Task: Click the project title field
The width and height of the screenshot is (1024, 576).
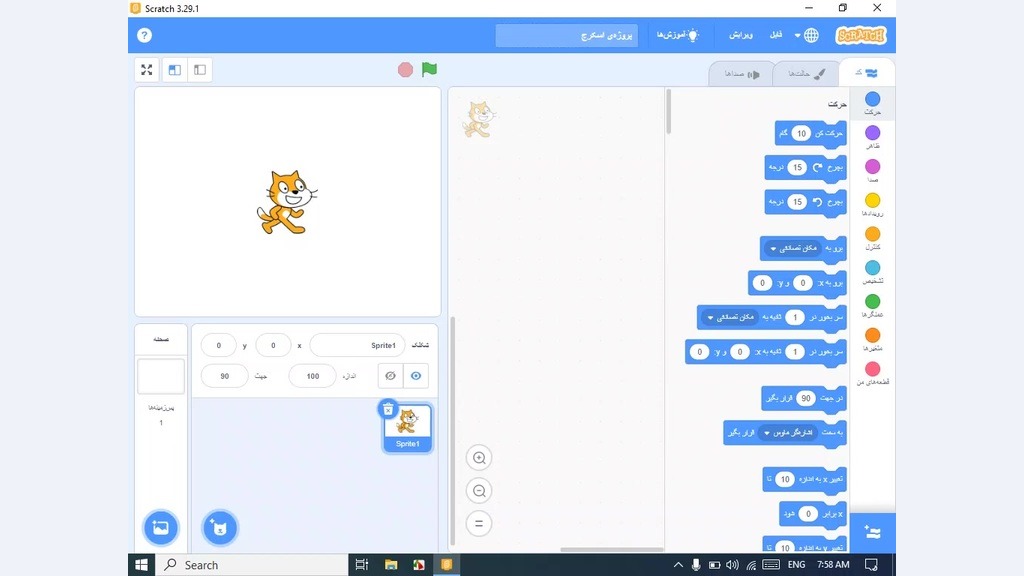Action: coord(566,35)
